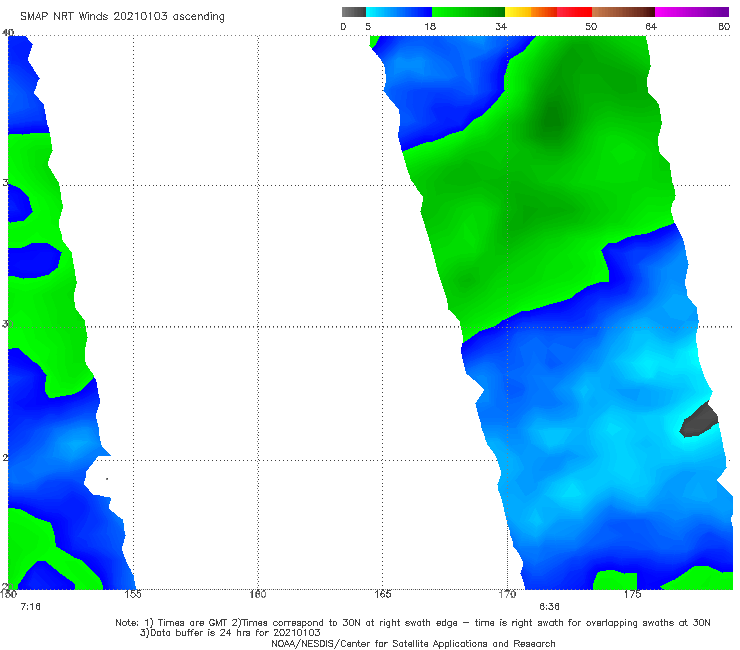Image resolution: width=740 pixels, height=650 pixels.
Task: Click the color bar label '18'
Action: click(x=430, y=26)
